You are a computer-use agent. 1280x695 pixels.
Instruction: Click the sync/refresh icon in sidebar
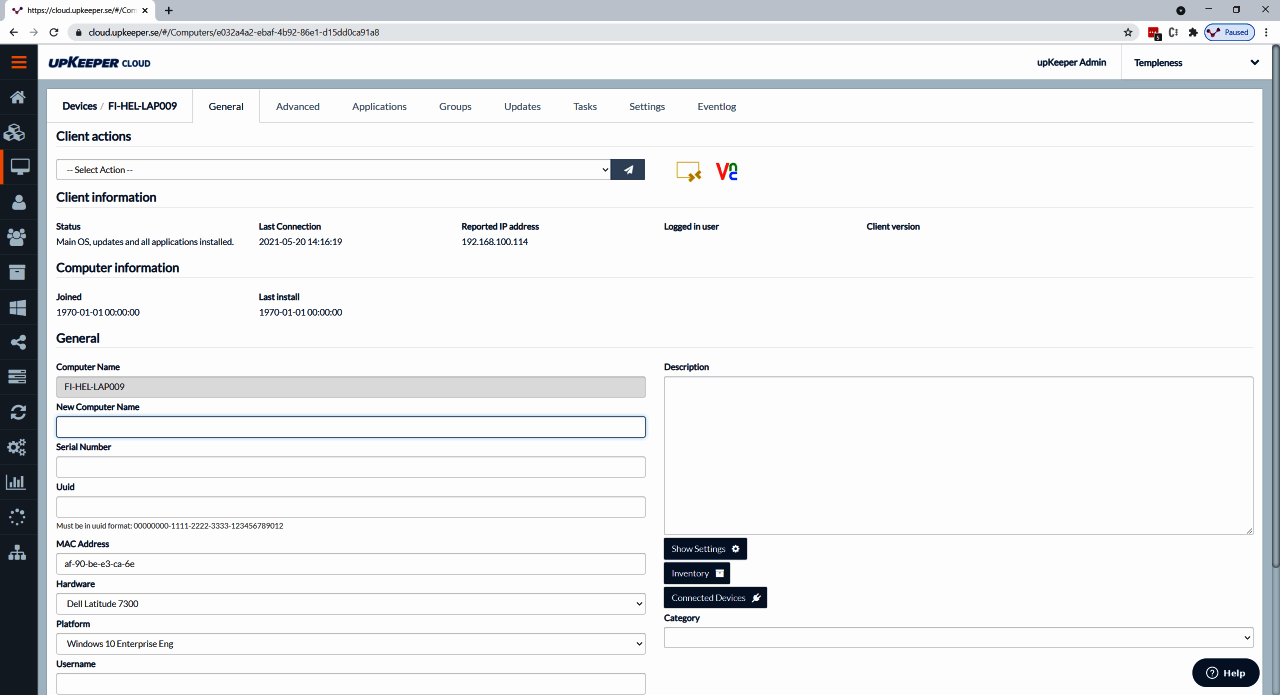coord(20,412)
